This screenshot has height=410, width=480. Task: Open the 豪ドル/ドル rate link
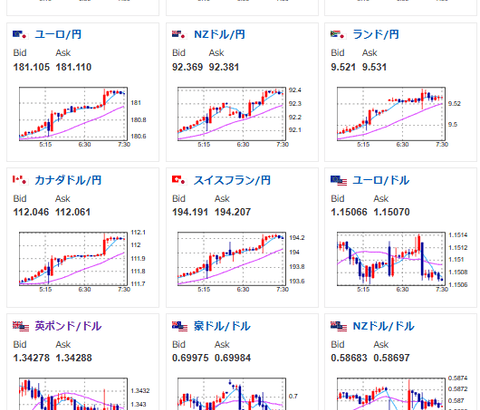222,326
